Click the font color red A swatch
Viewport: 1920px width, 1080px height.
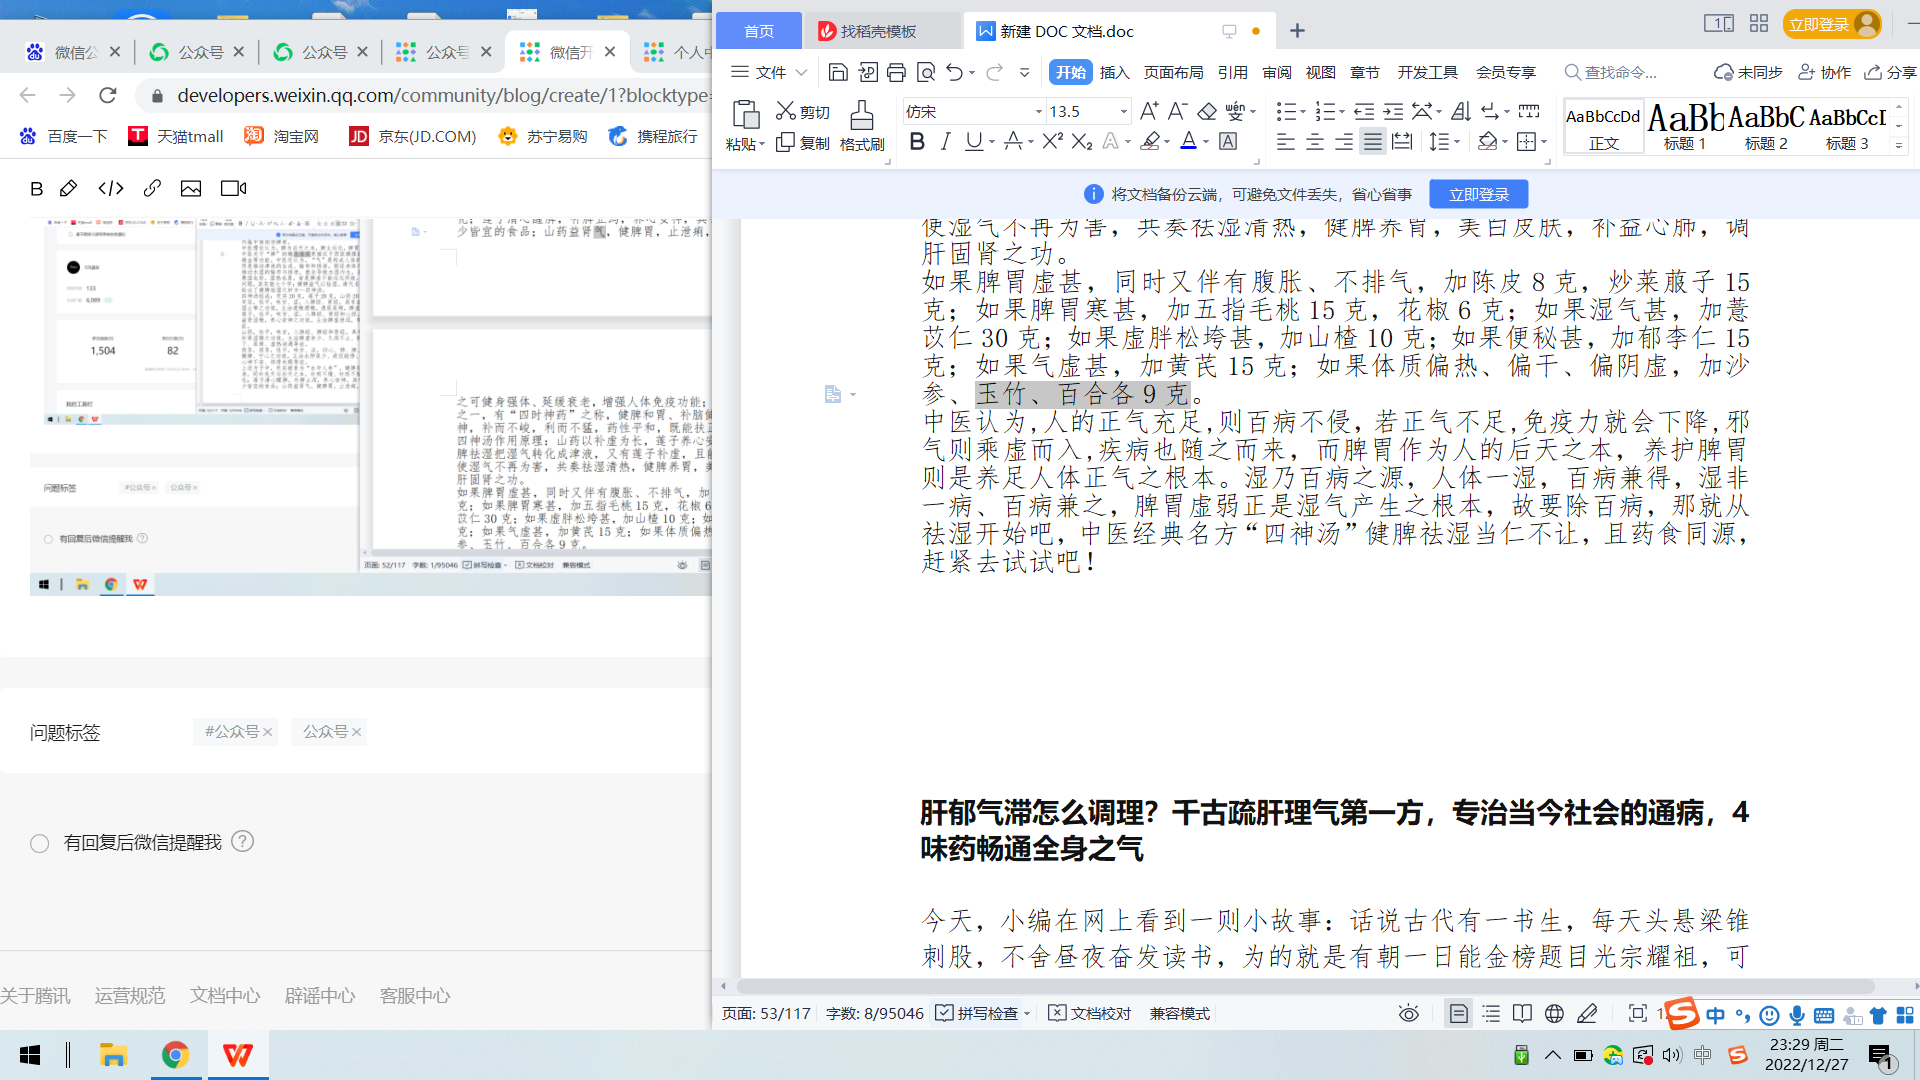(x=1188, y=142)
